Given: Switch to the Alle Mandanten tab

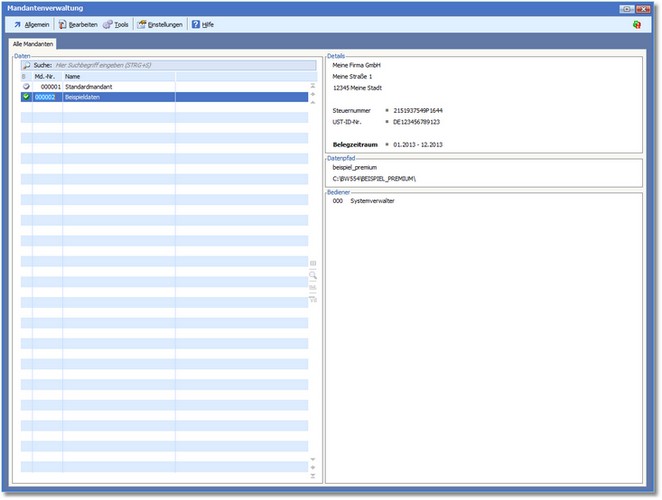Looking at the screenshot, I should (x=34, y=44).
